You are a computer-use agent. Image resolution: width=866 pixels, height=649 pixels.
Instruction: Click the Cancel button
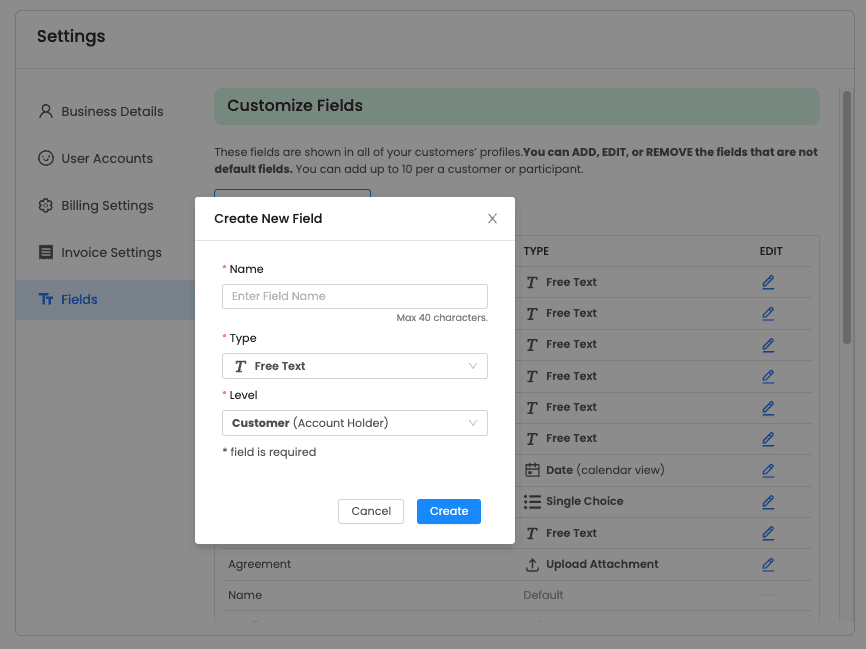pyautogui.click(x=371, y=511)
